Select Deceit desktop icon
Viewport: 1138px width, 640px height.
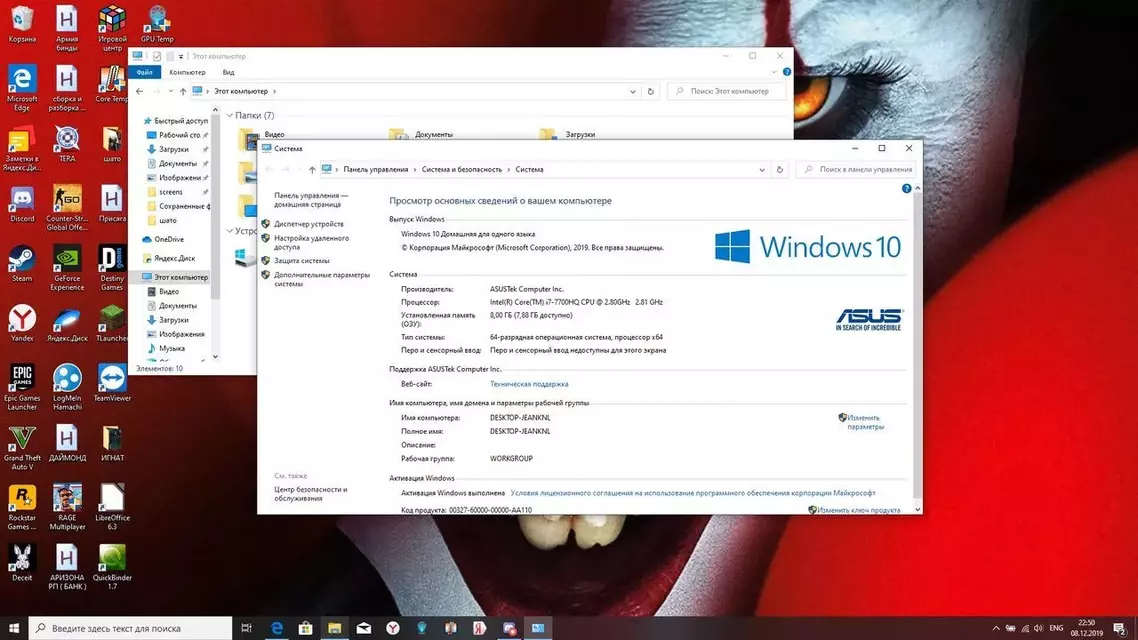pos(22,564)
